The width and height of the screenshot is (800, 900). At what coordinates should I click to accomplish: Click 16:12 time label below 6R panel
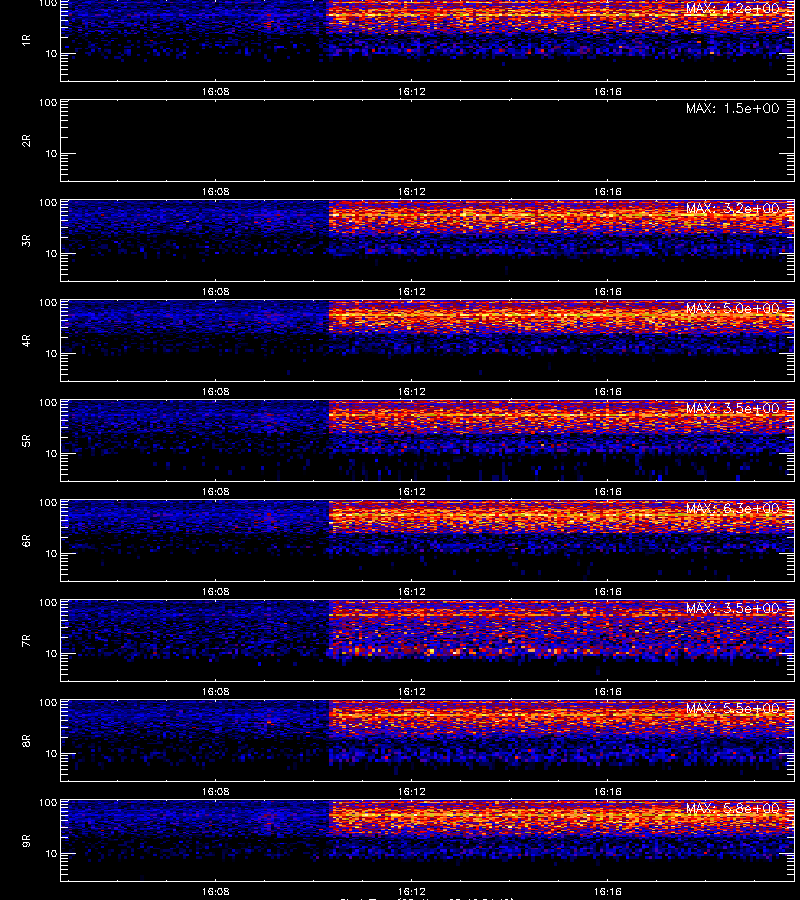pos(411,591)
